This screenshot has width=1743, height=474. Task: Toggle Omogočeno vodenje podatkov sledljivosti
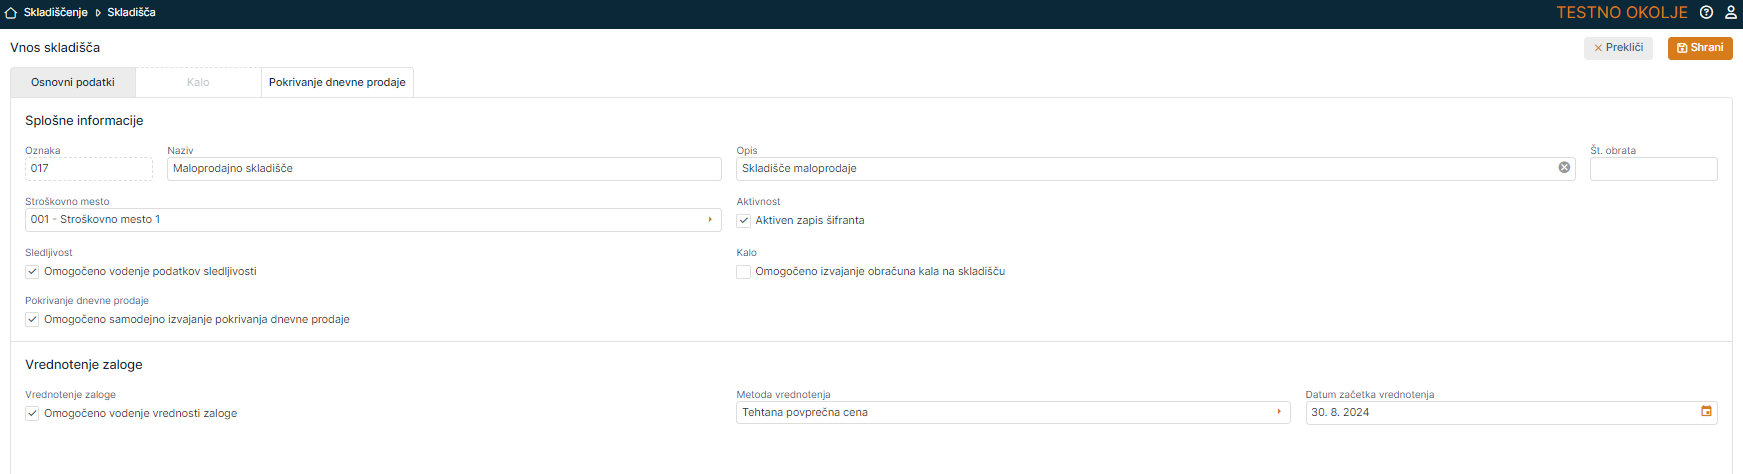(33, 272)
